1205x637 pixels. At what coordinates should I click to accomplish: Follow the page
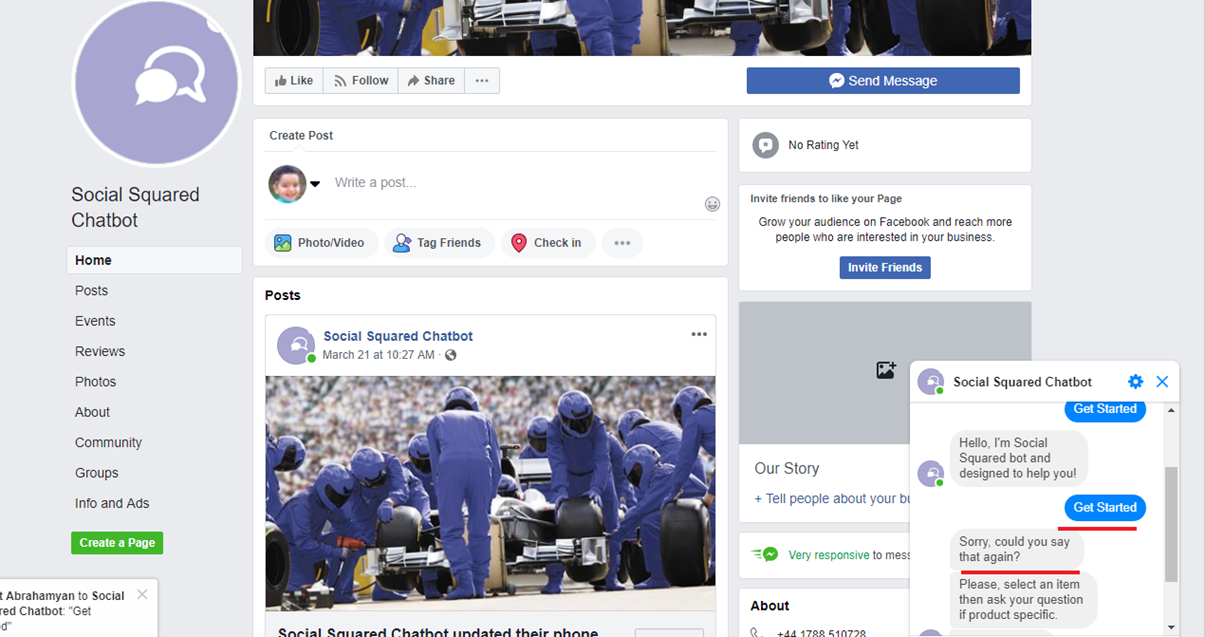[361, 81]
